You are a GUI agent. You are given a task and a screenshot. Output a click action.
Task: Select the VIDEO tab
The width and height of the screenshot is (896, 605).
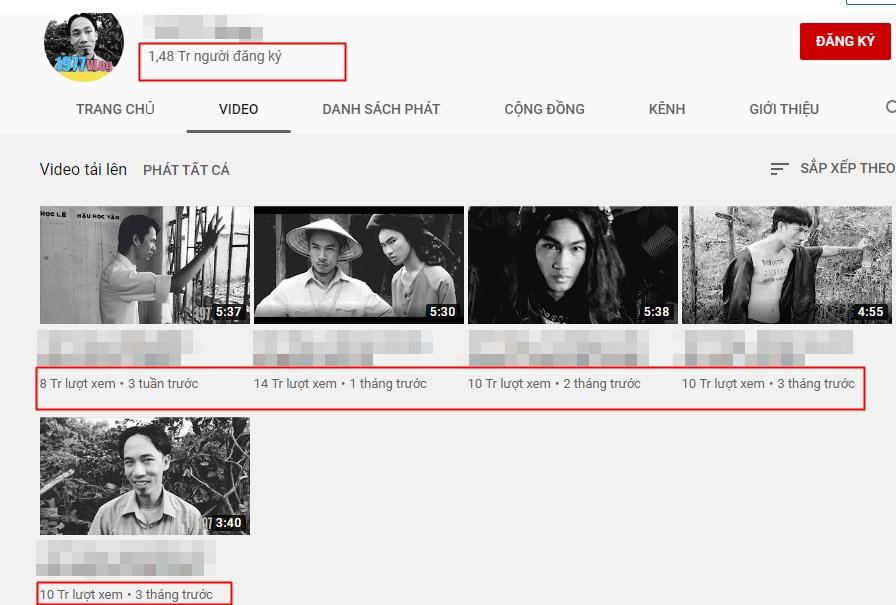[238, 109]
